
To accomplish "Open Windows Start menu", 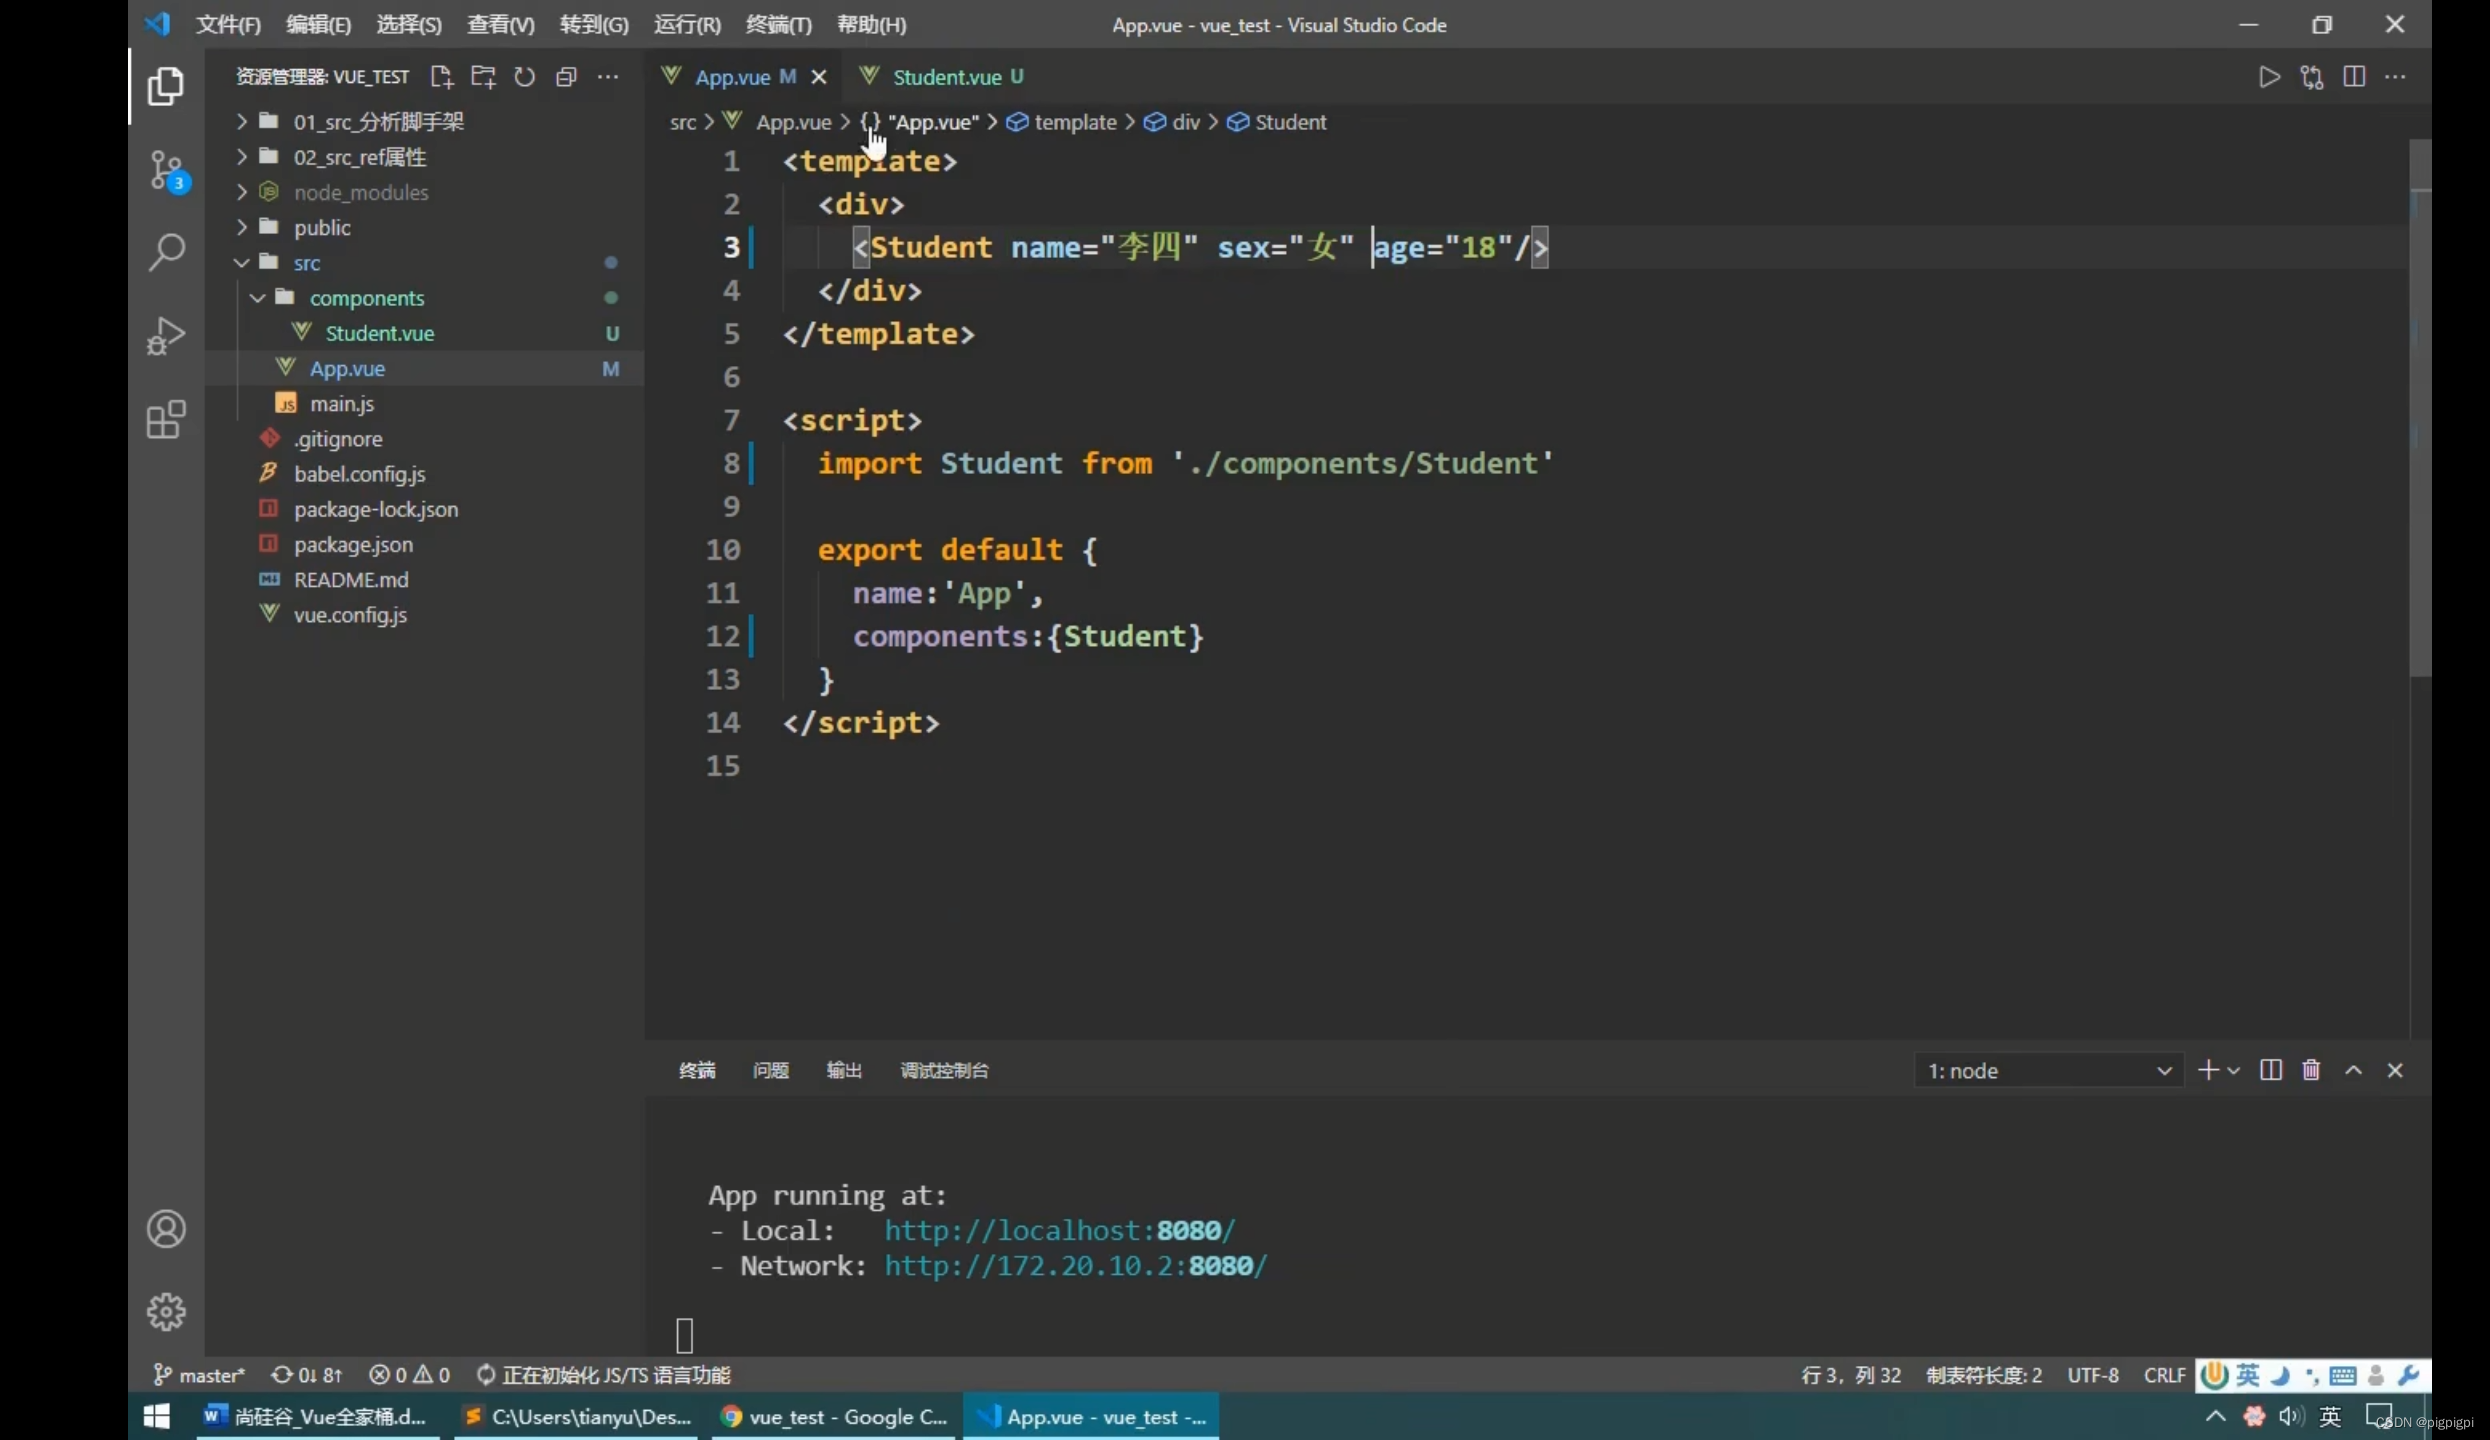I will coord(157,1416).
